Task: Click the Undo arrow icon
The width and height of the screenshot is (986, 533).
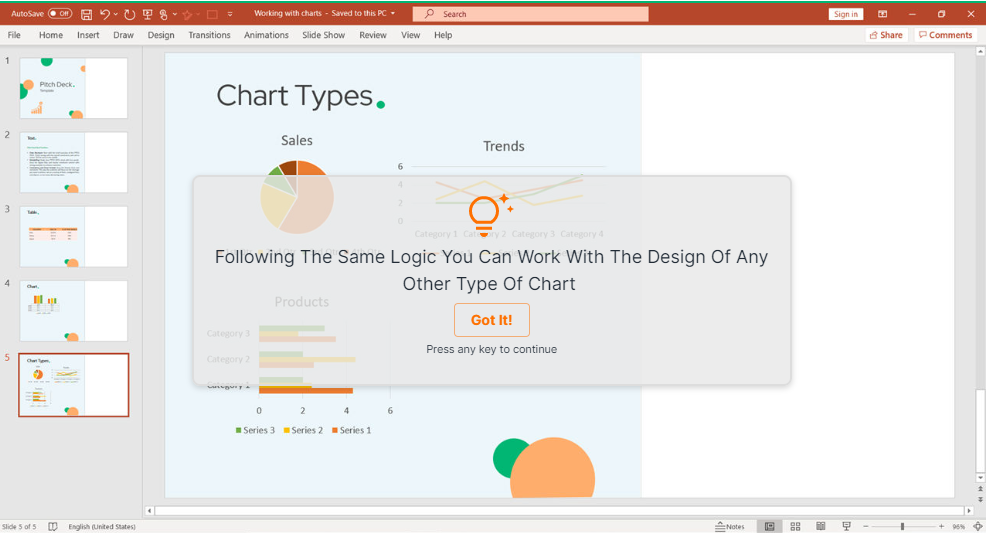Action: [105, 14]
